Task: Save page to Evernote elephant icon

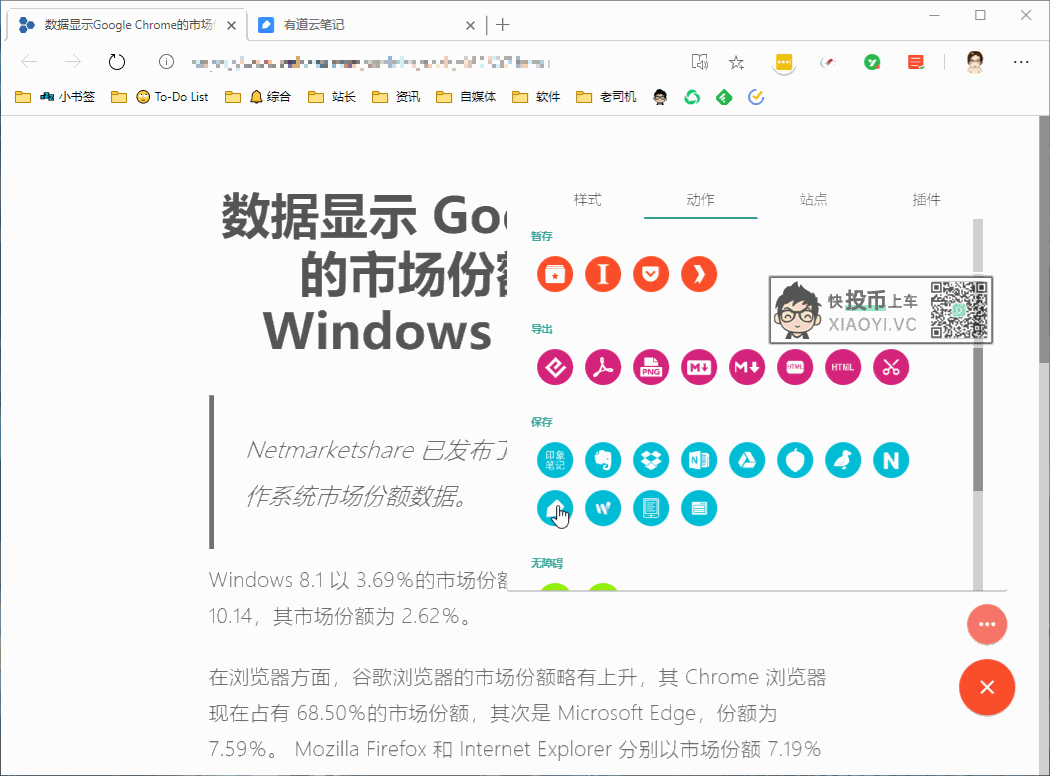Action: [x=603, y=461]
